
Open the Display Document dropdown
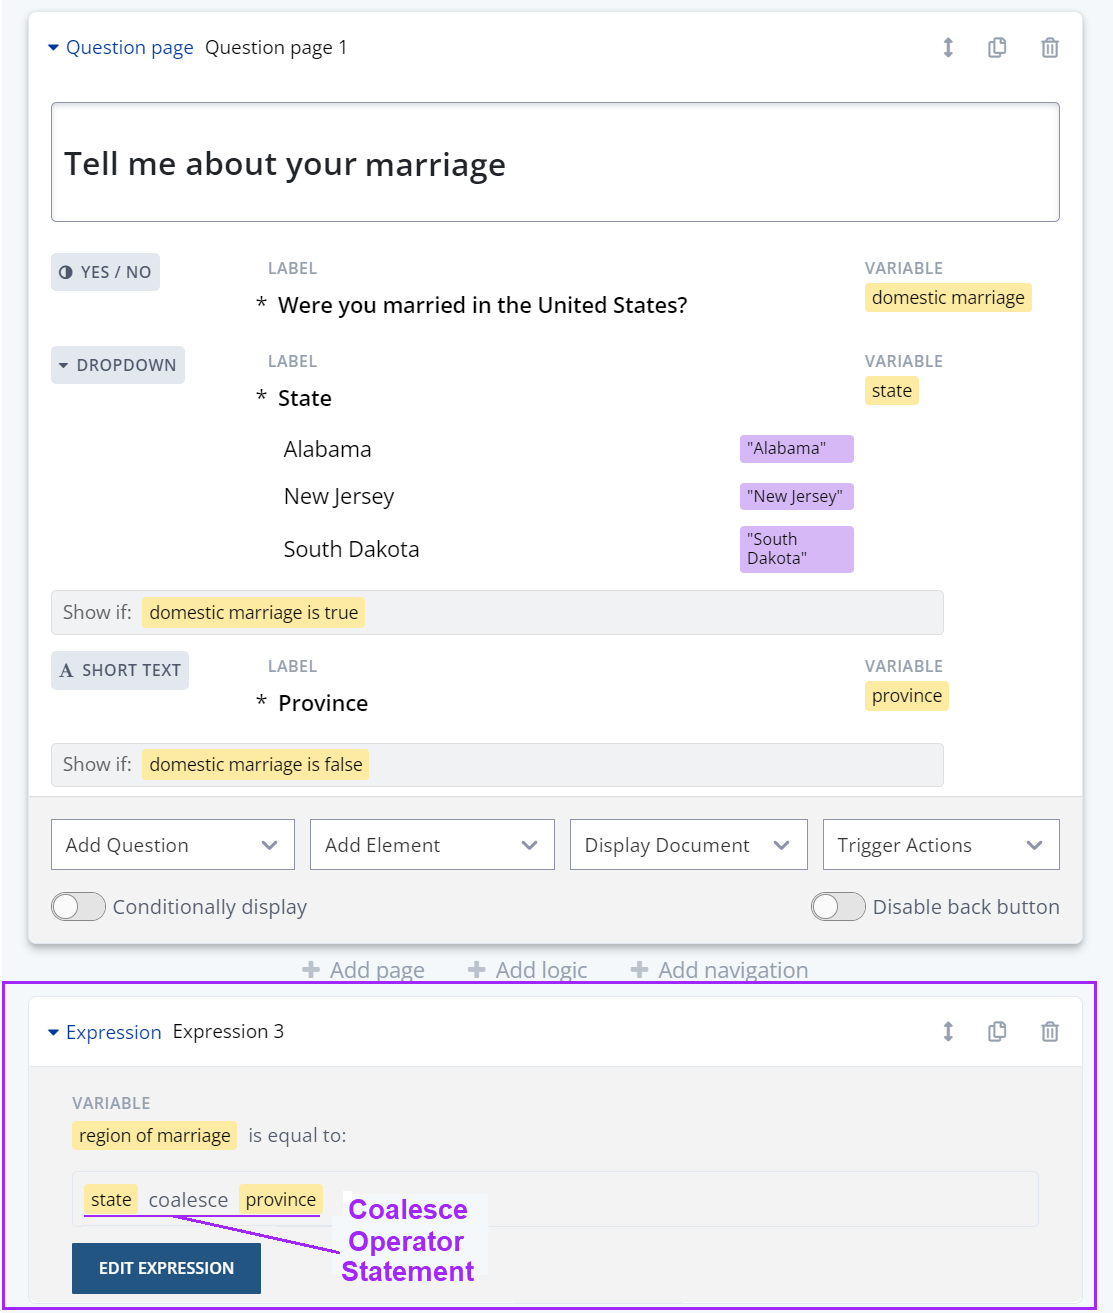click(x=688, y=845)
